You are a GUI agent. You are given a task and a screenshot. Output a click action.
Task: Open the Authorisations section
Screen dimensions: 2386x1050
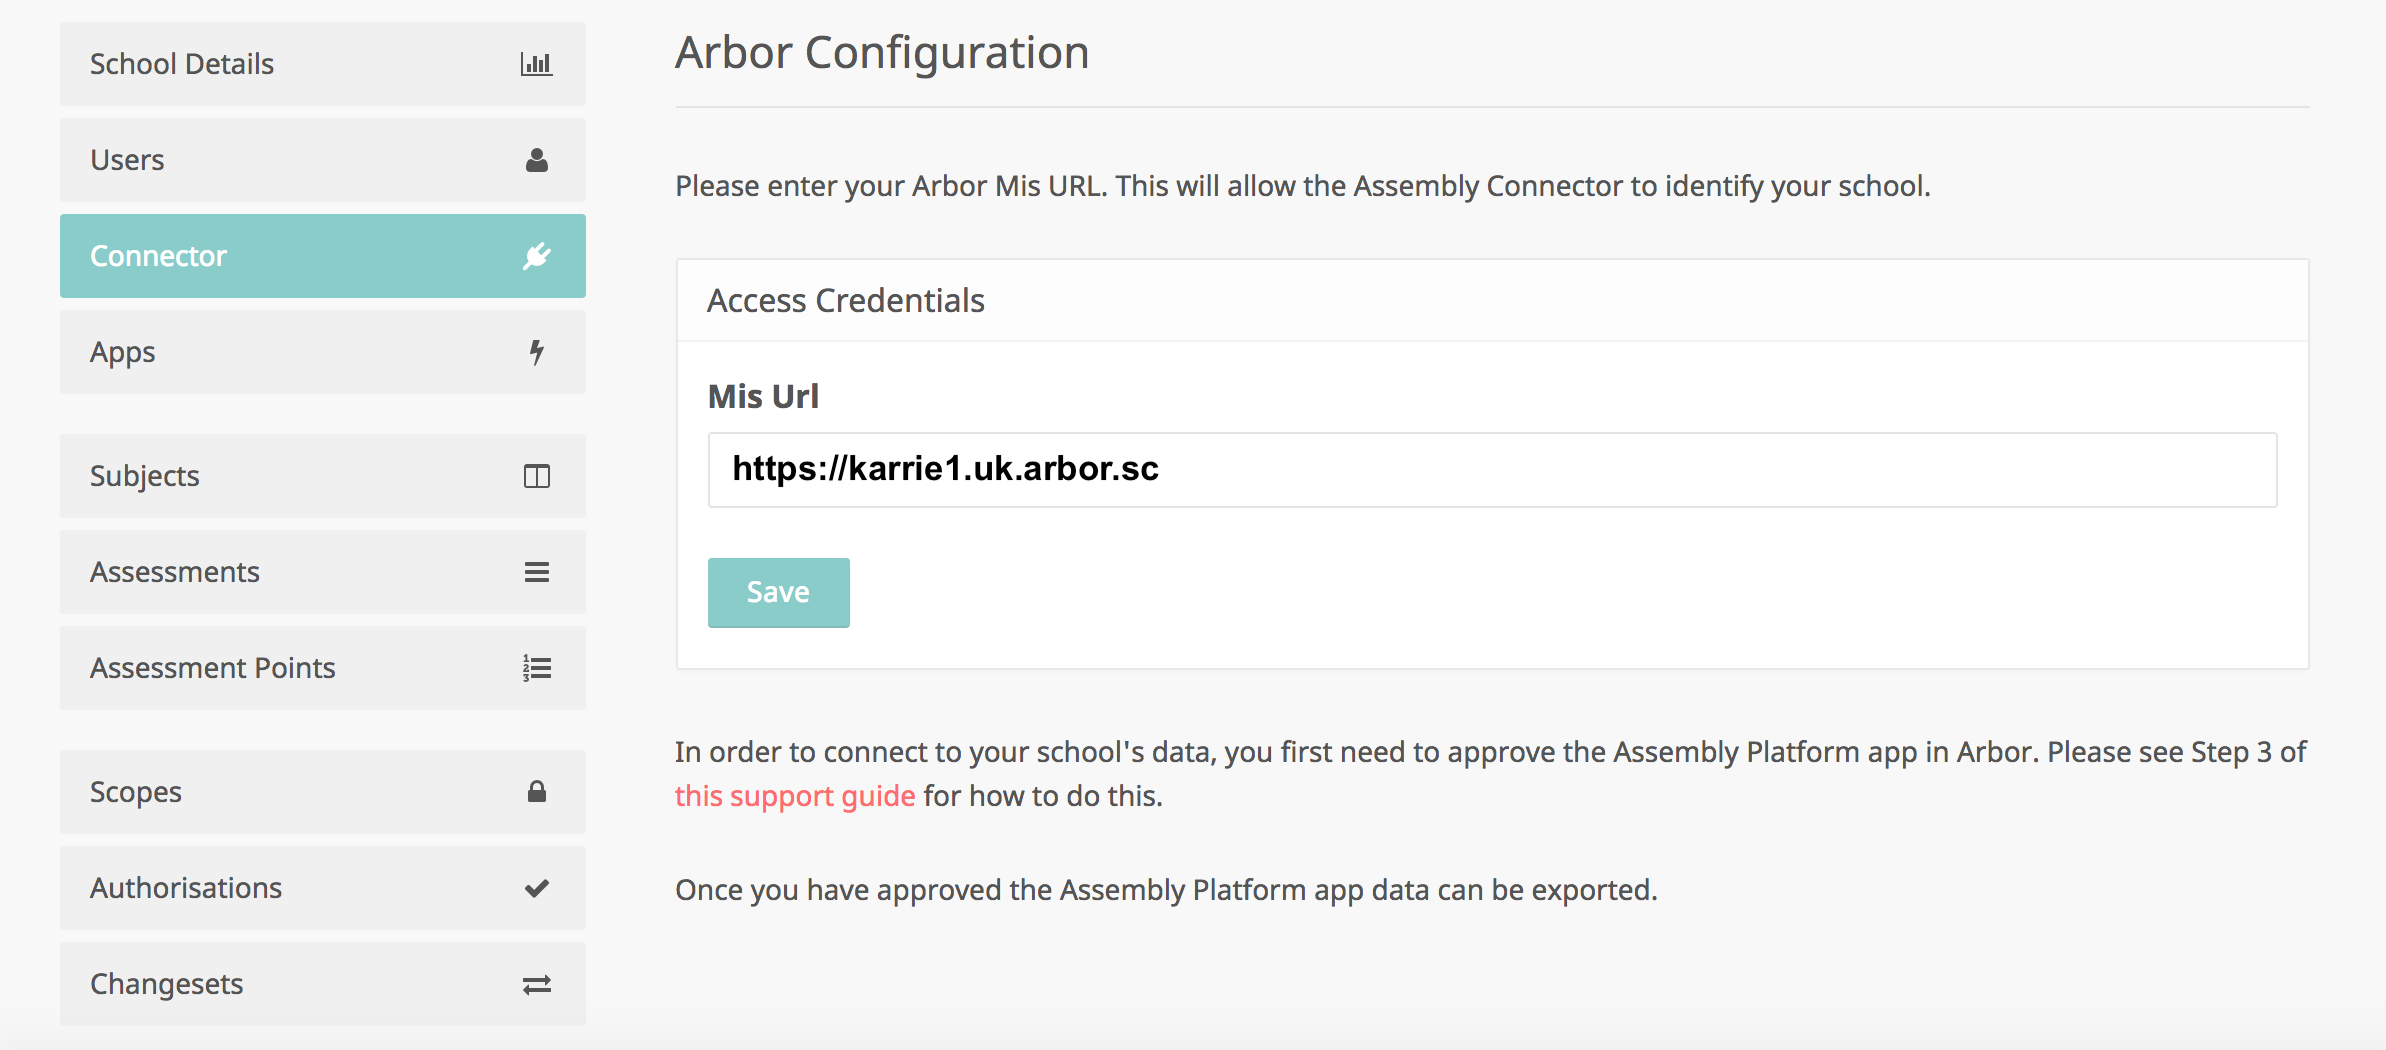click(x=186, y=888)
